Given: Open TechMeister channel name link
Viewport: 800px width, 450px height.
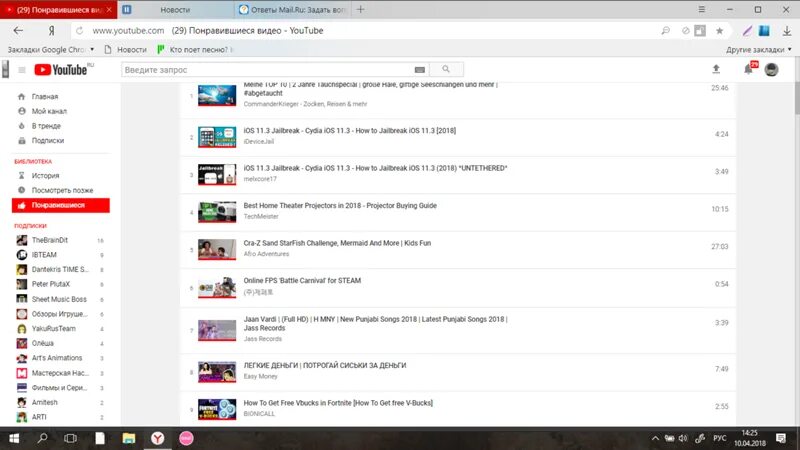Looking at the screenshot, I should pos(261,216).
